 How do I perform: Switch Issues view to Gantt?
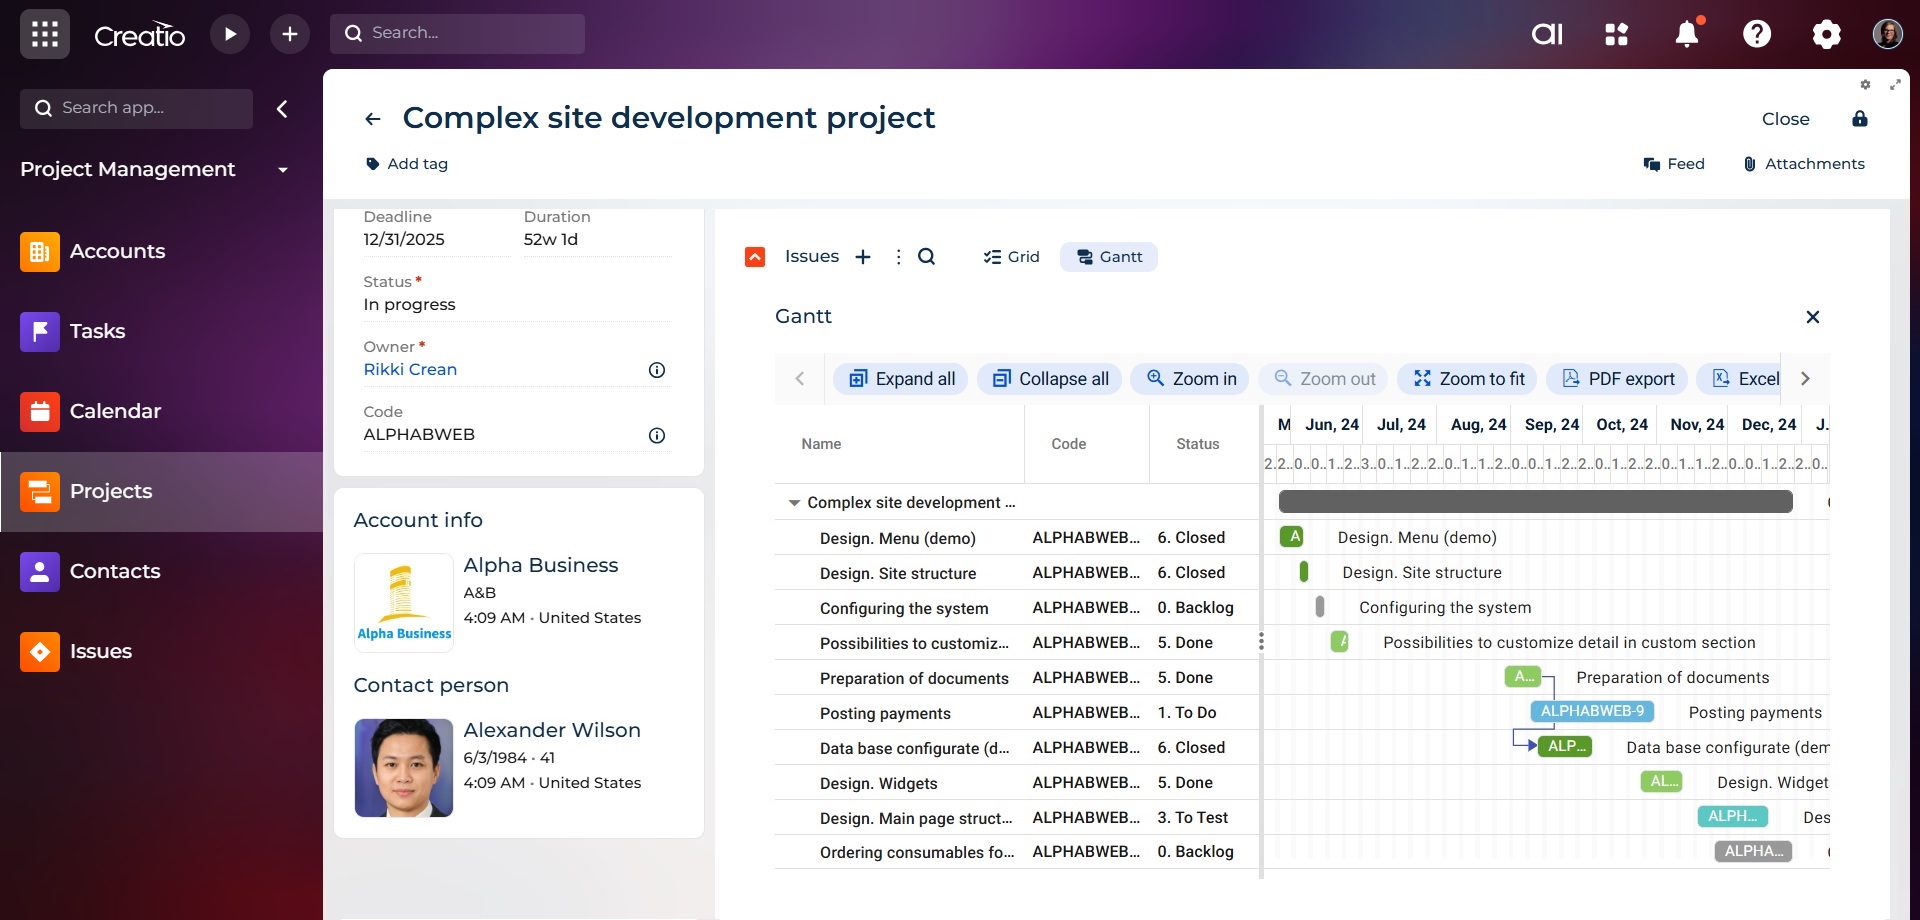[x=1109, y=257]
